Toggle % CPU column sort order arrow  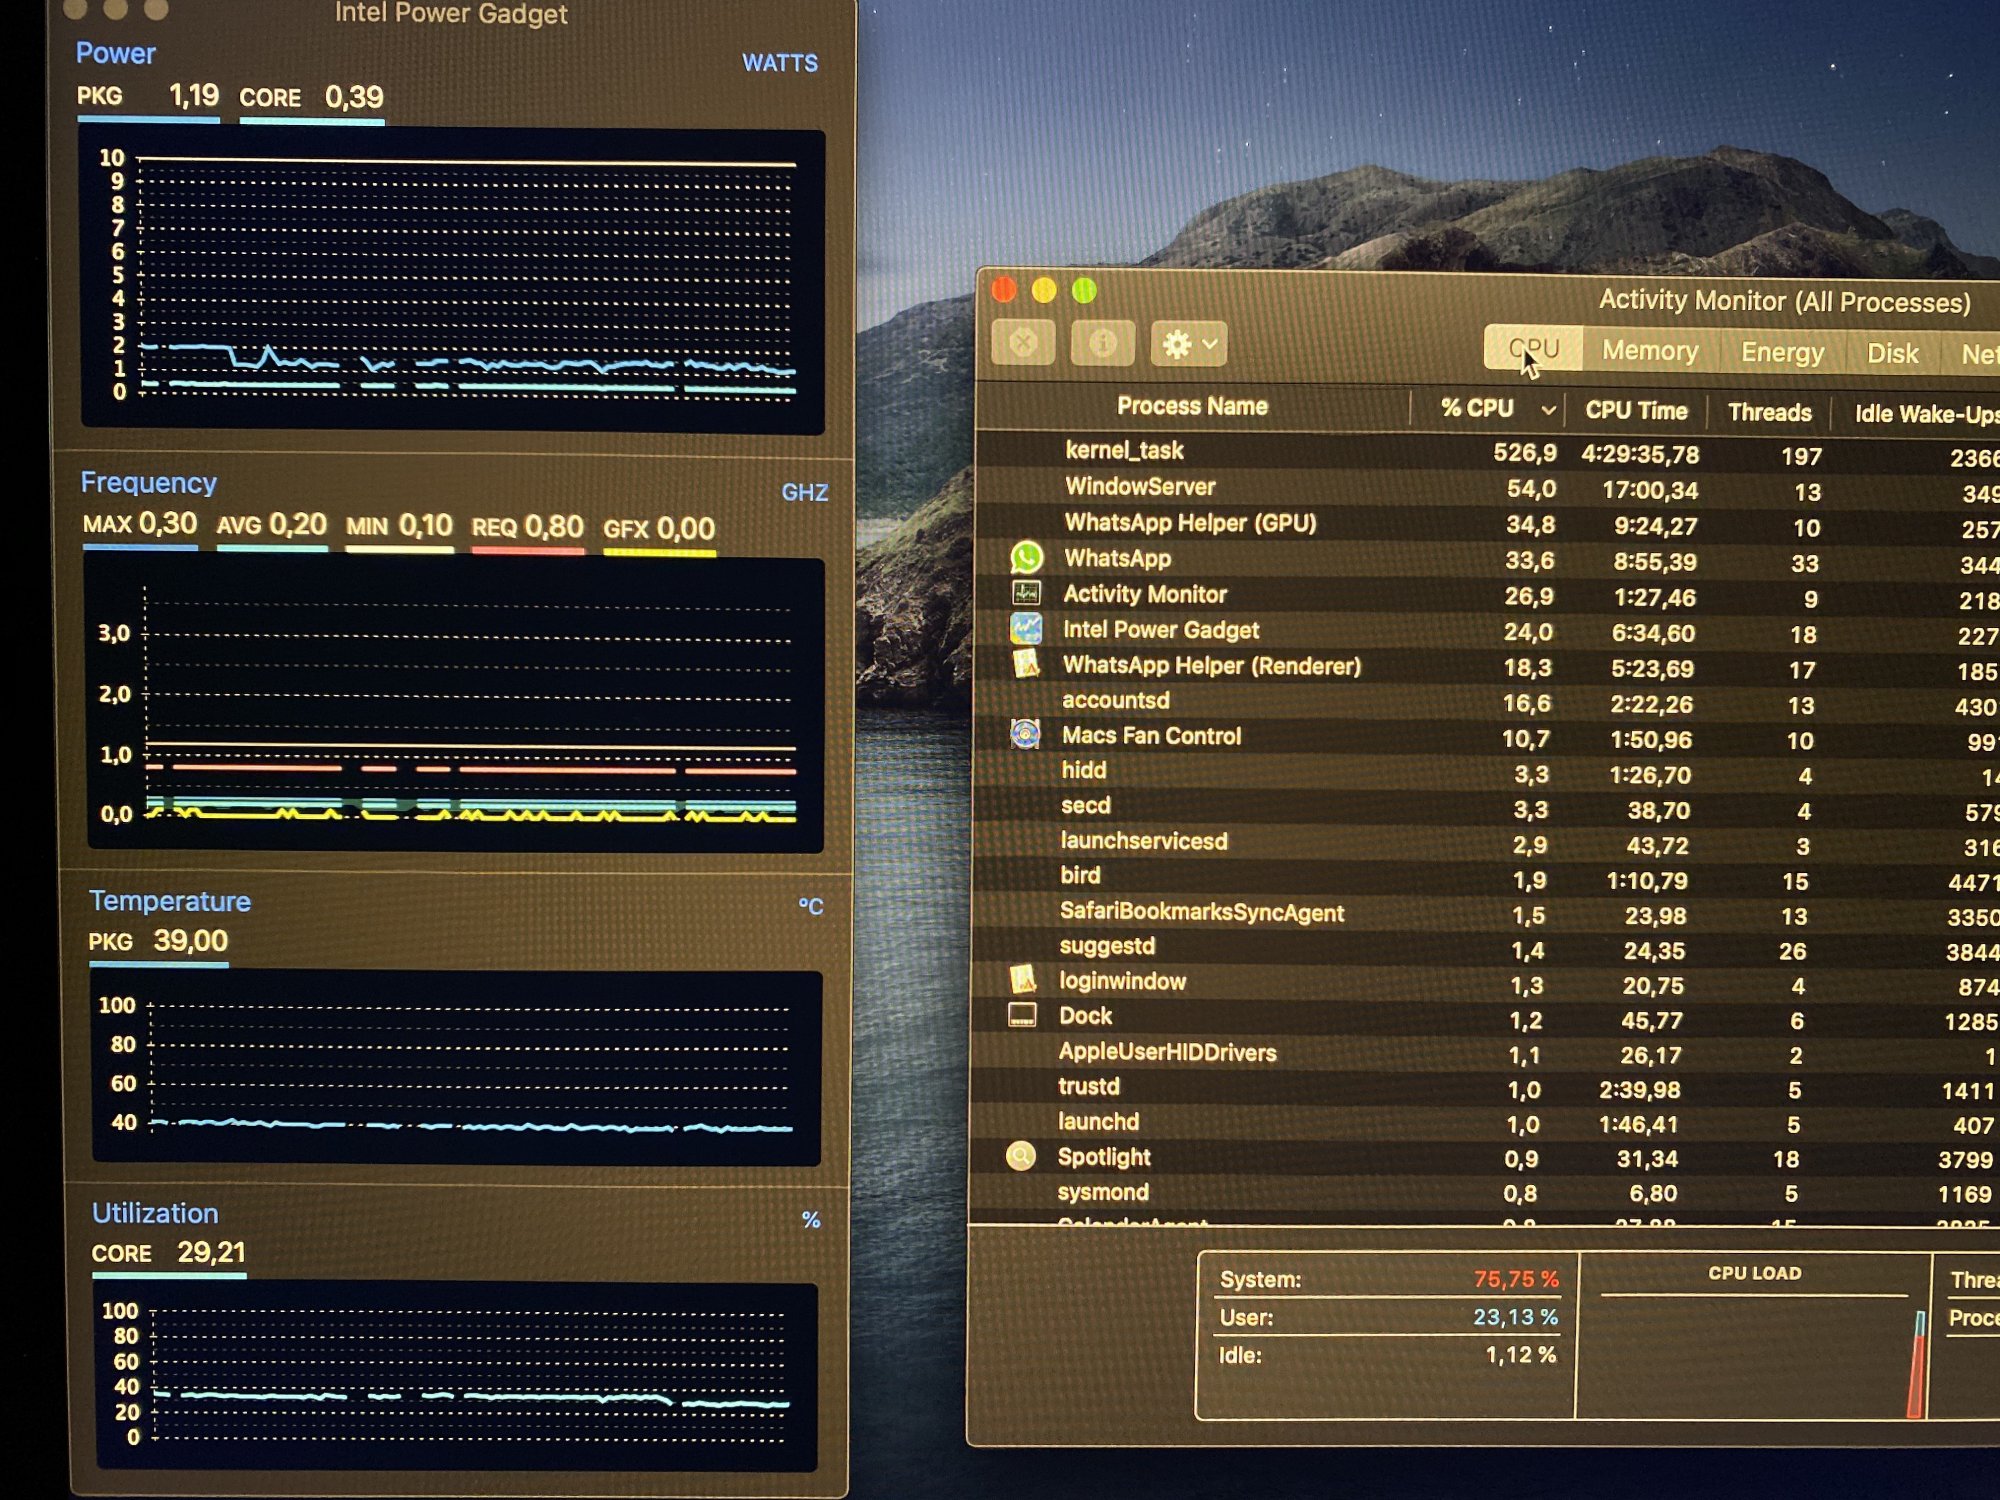(x=1548, y=410)
